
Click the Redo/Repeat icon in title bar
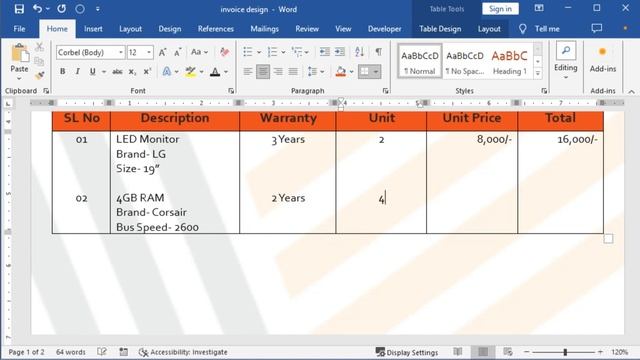[x=62, y=9]
